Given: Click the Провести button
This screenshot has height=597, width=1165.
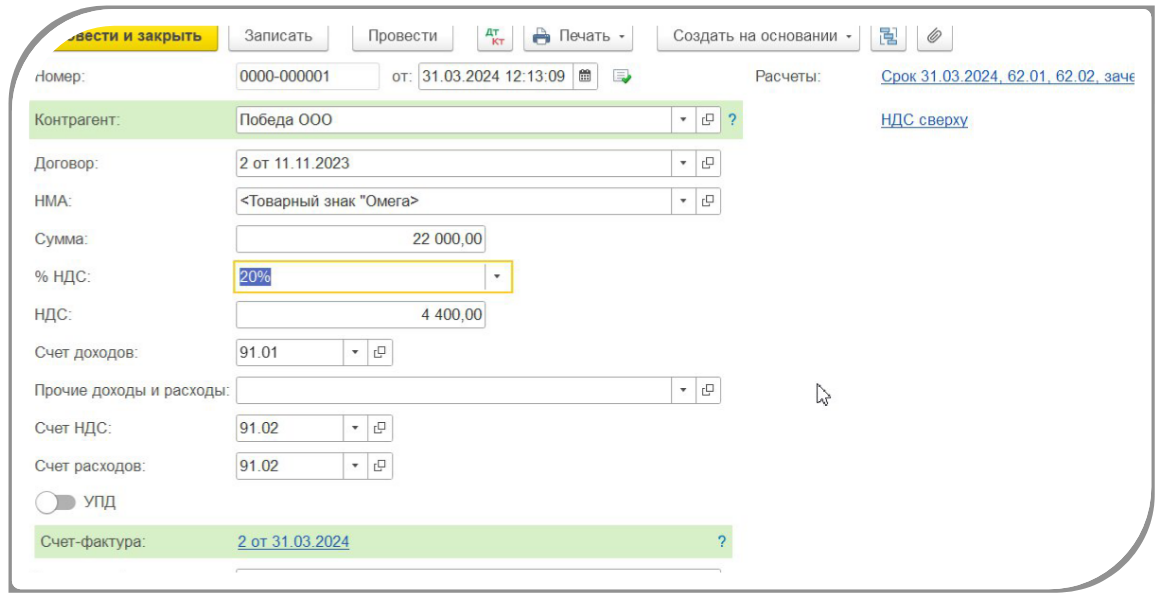Looking at the screenshot, I should click(x=402, y=36).
